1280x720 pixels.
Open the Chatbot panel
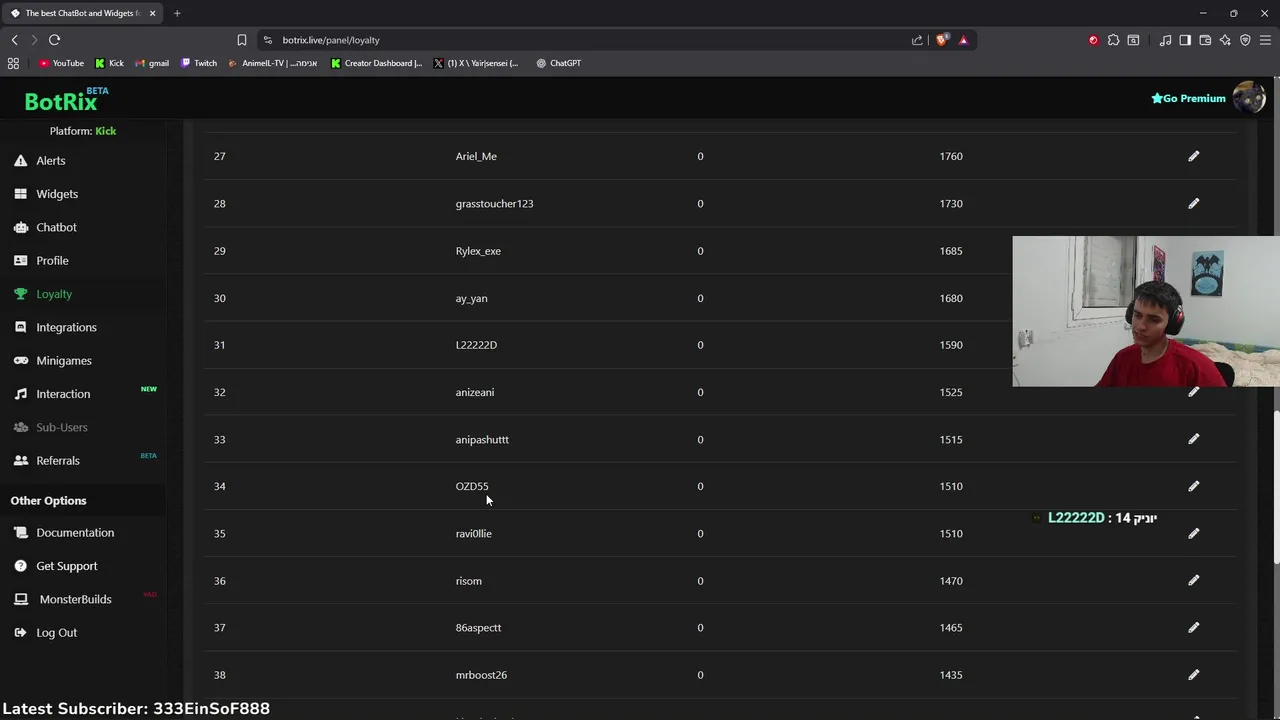(56, 227)
